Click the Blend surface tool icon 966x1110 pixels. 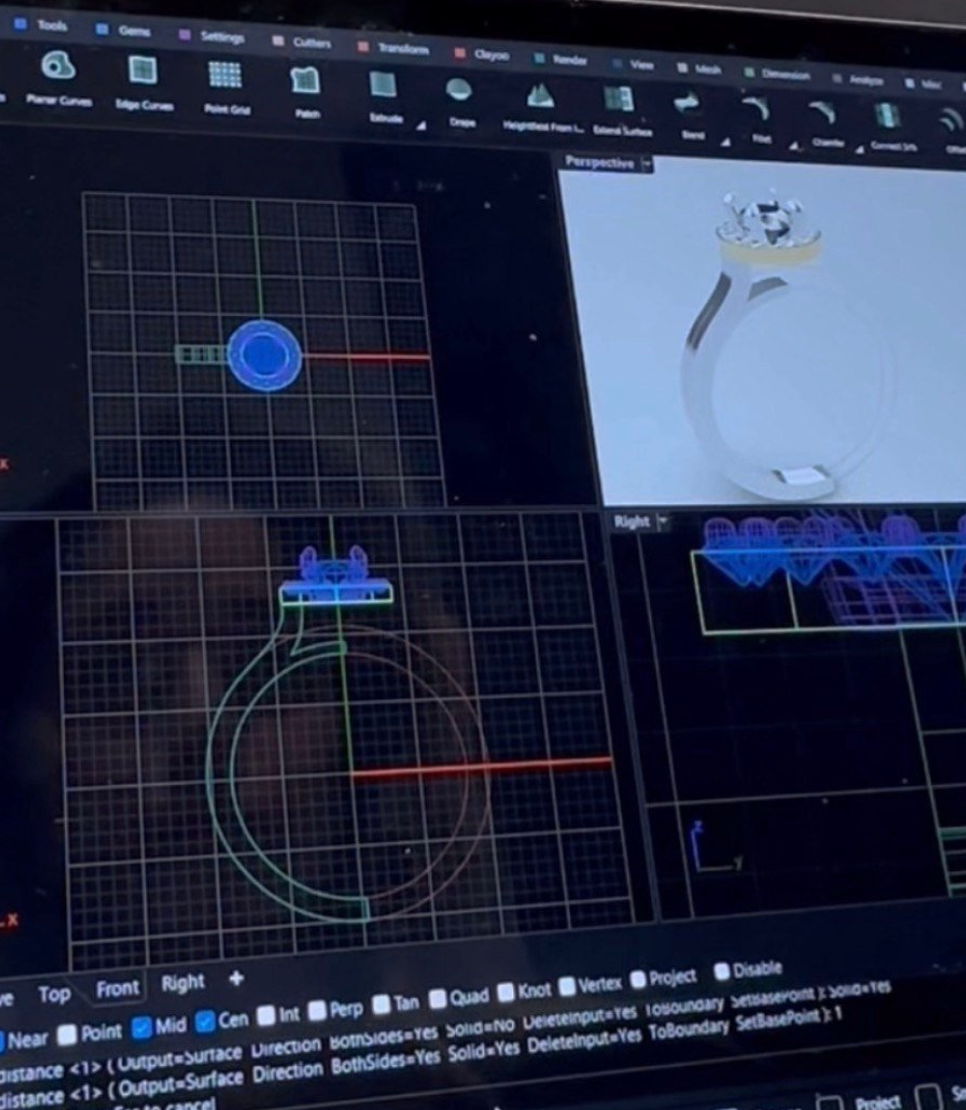[x=687, y=103]
